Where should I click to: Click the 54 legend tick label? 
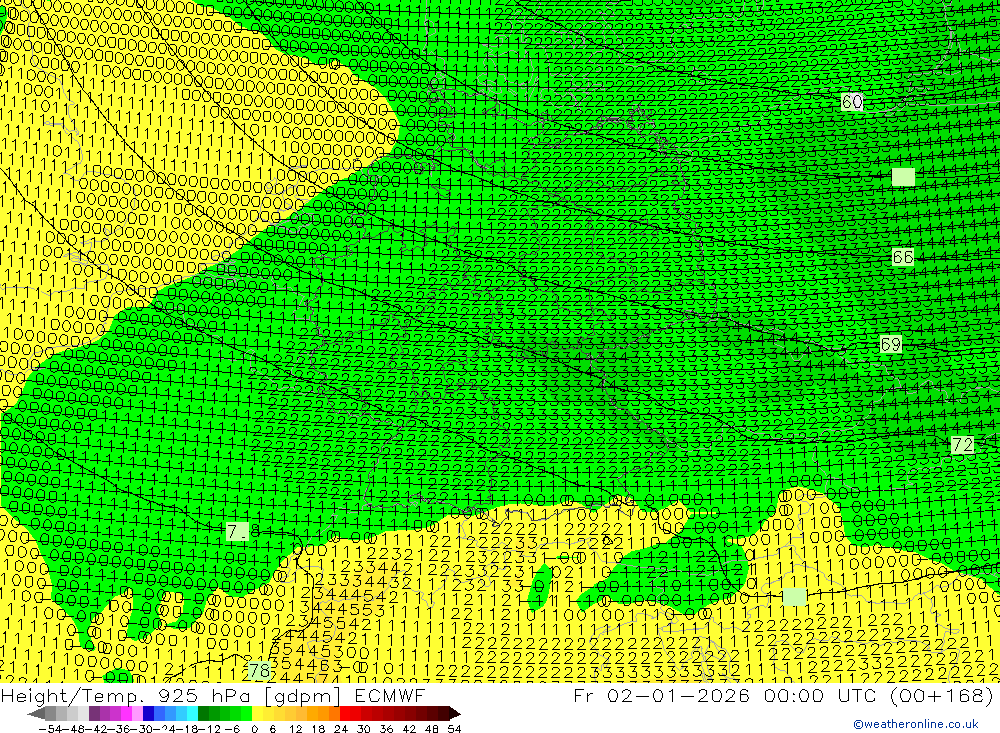click(x=454, y=729)
